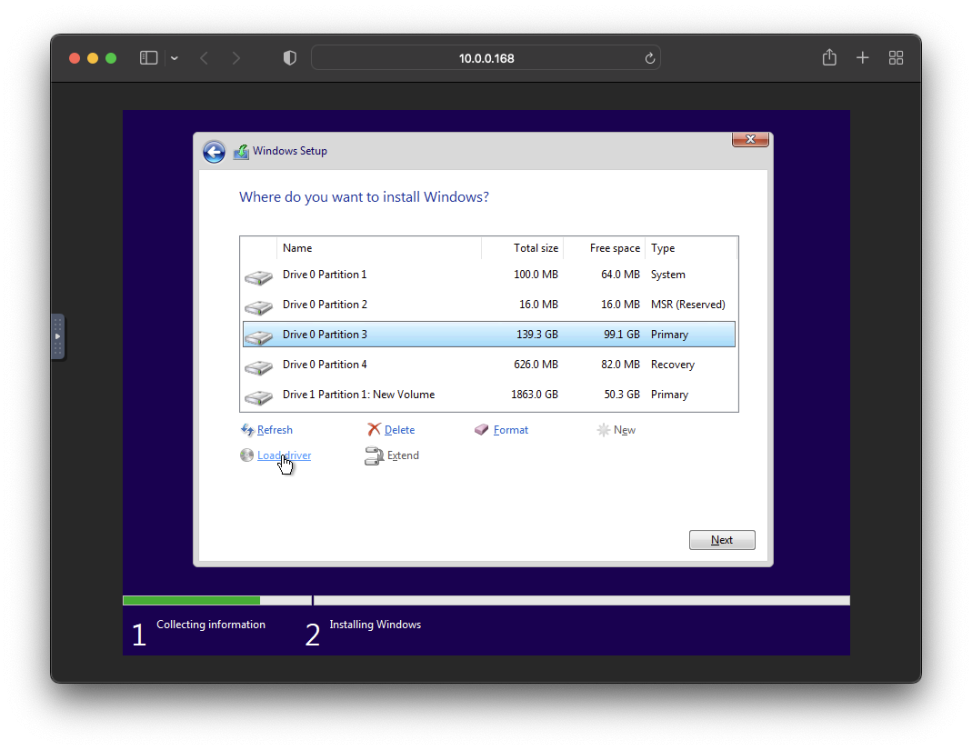Click the Extend link

(403, 455)
